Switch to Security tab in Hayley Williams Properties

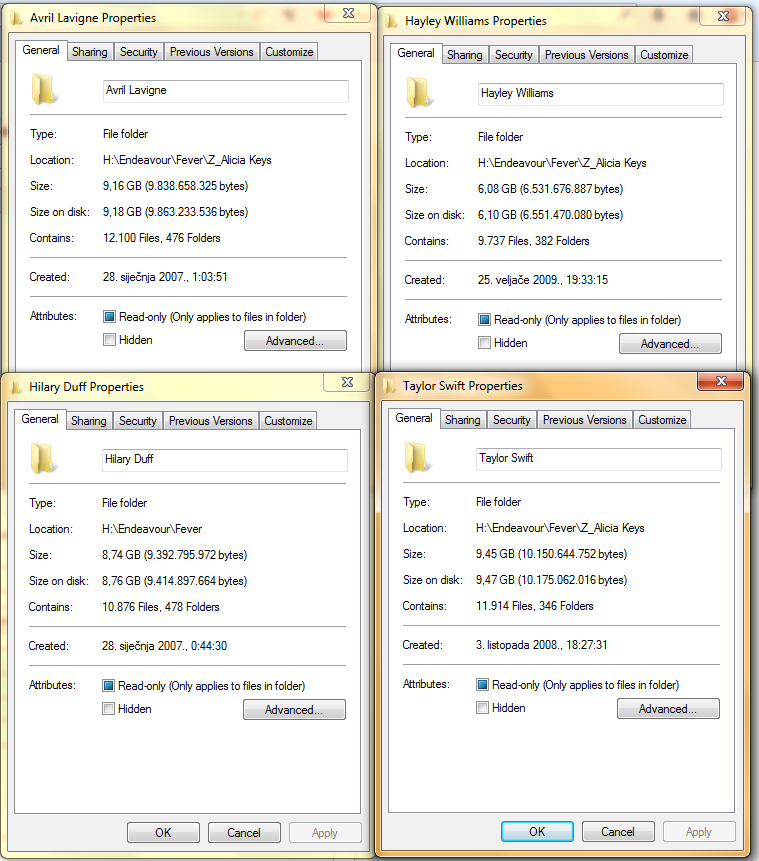514,55
